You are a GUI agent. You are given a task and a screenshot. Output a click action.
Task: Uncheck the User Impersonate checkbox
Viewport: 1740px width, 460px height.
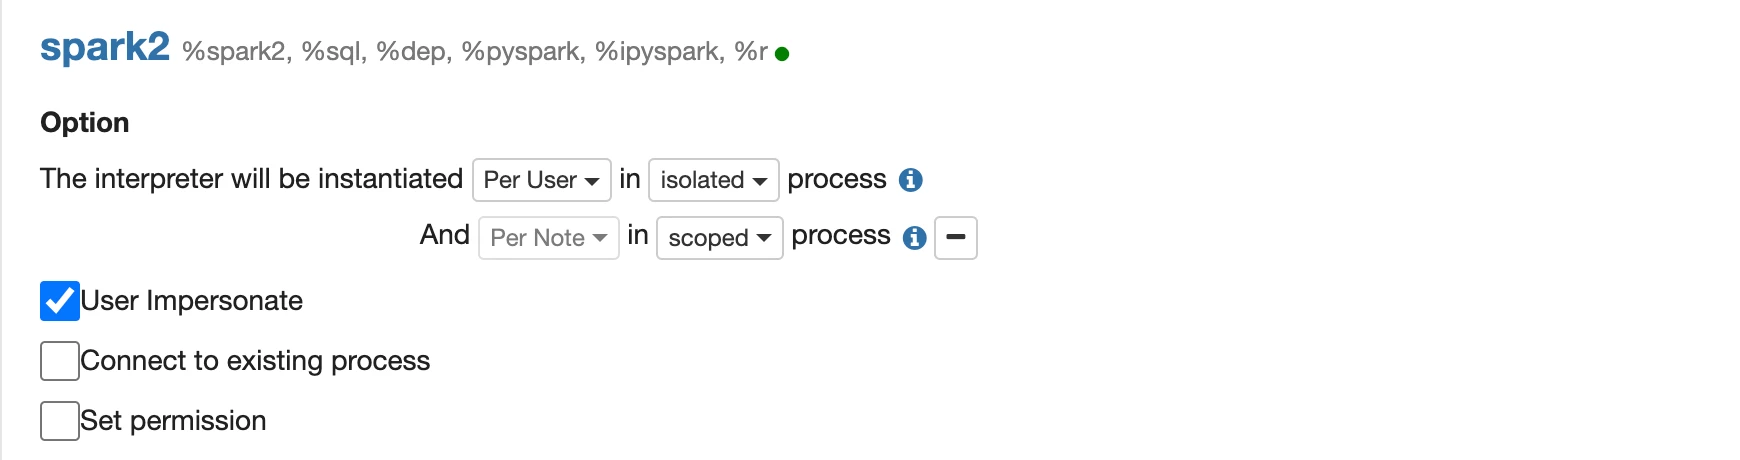pos(60,301)
